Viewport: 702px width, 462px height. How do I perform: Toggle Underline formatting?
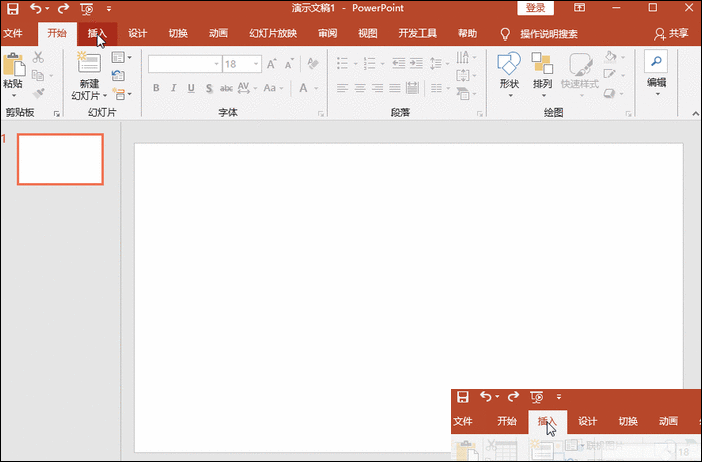[190, 88]
